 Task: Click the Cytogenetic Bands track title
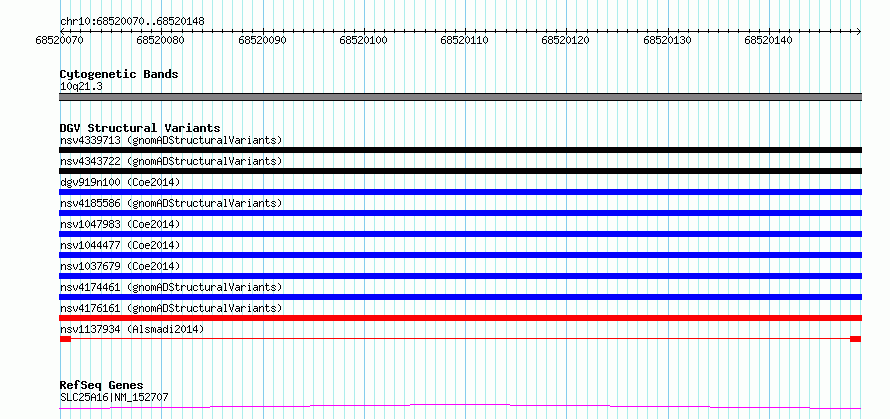[119, 74]
